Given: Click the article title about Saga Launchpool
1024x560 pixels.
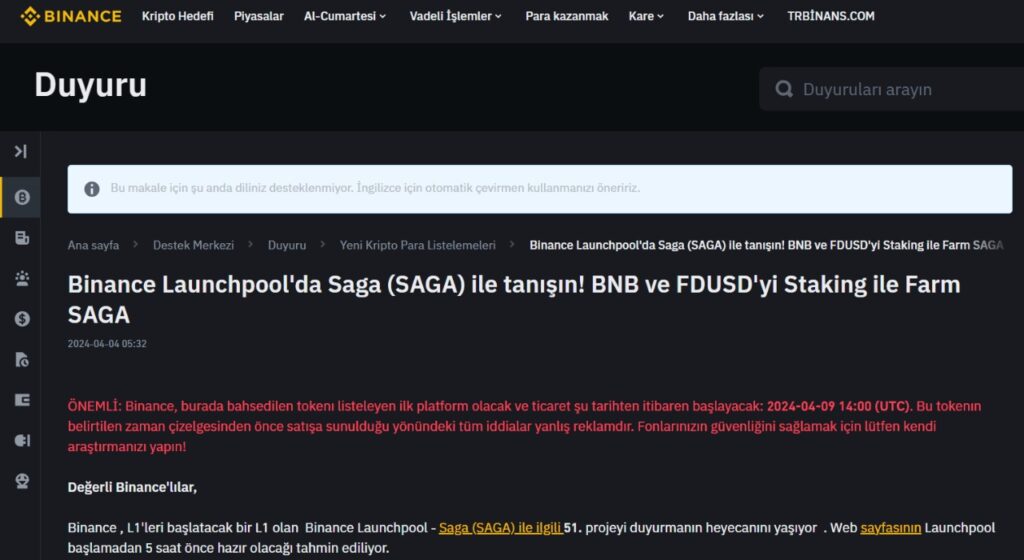Looking at the screenshot, I should (514, 300).
